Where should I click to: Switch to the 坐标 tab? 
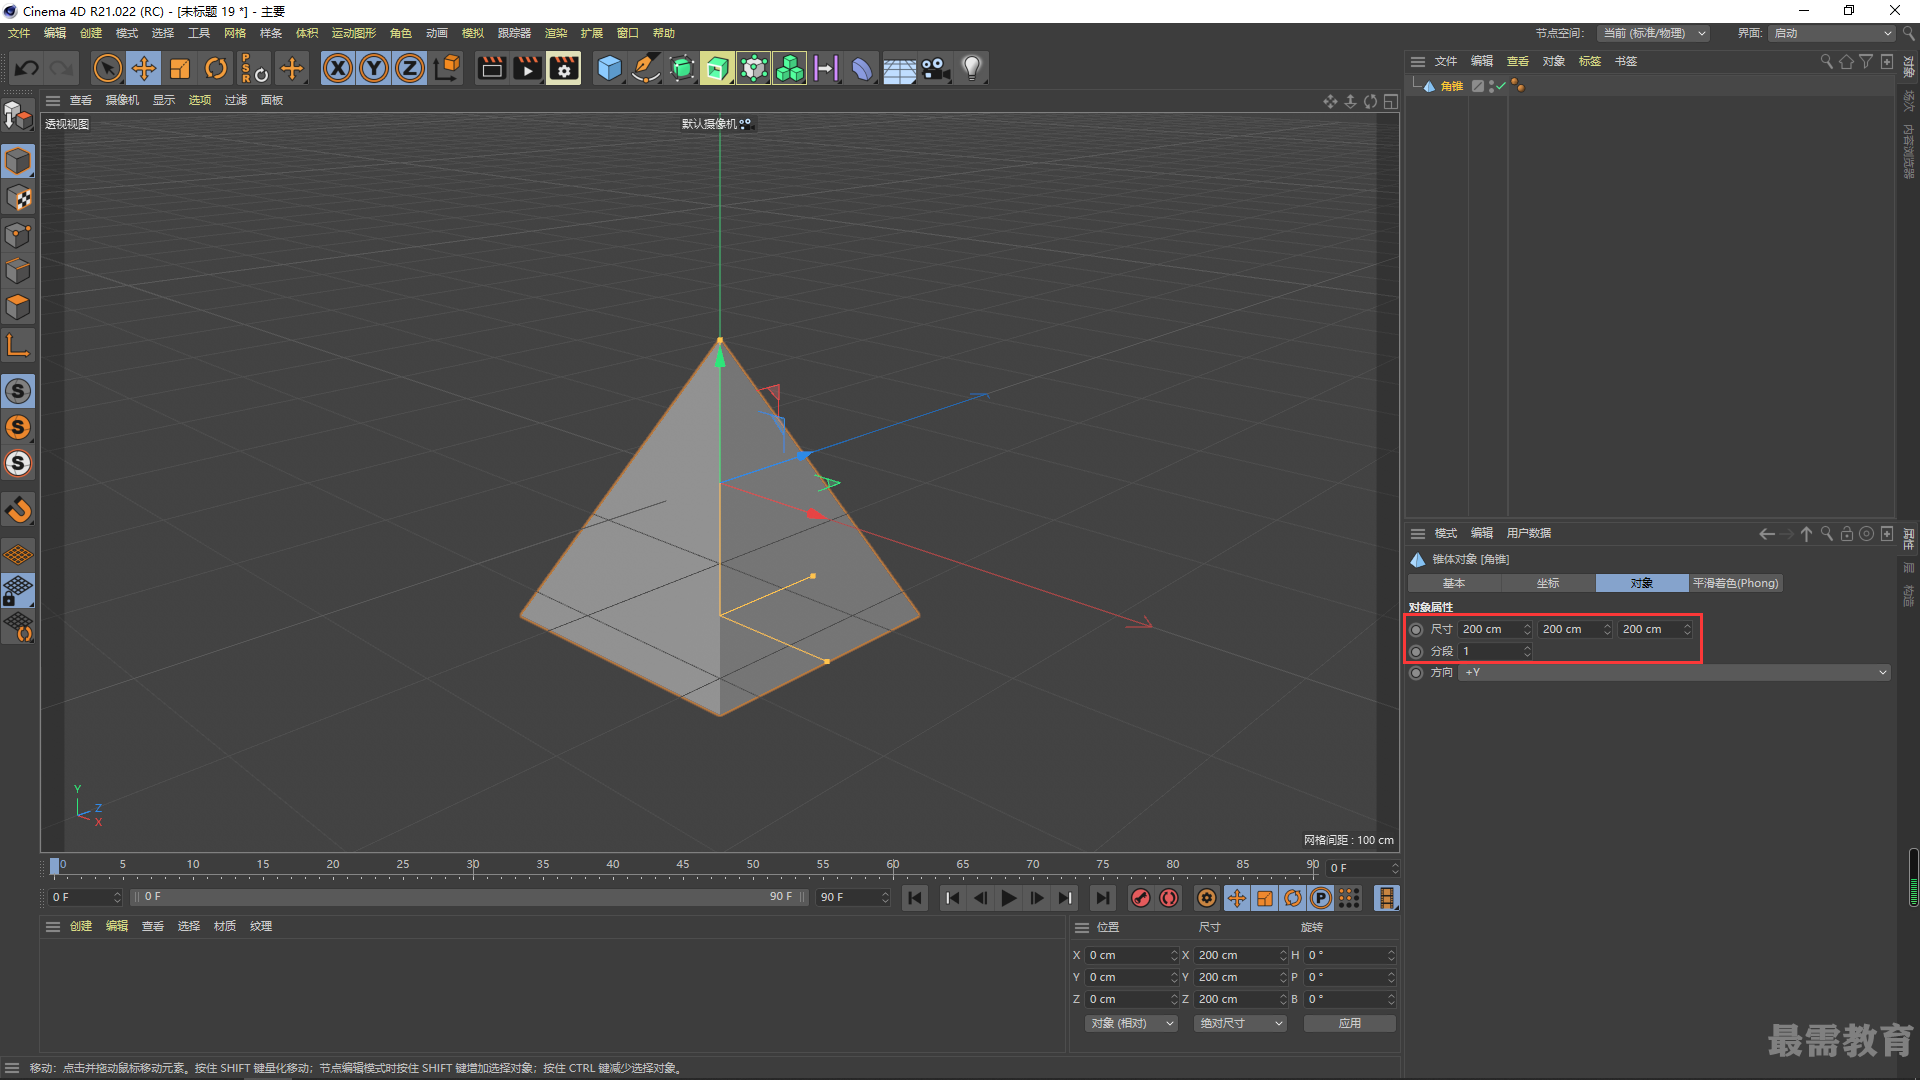pos(1548,583)
